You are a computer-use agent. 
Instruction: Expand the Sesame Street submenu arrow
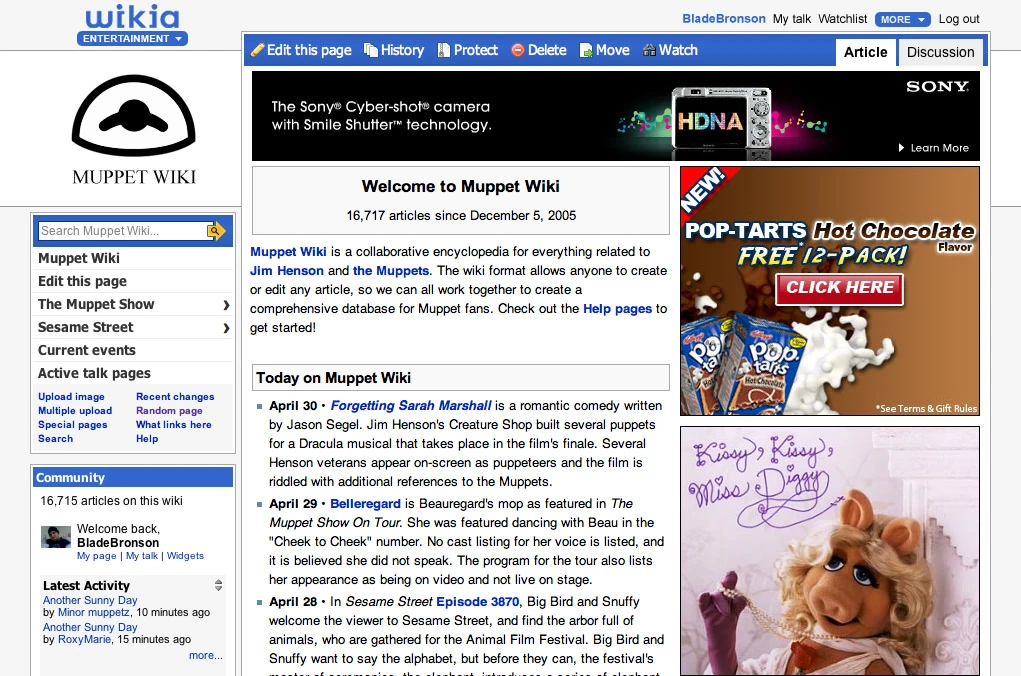click(x=226, y=328)
